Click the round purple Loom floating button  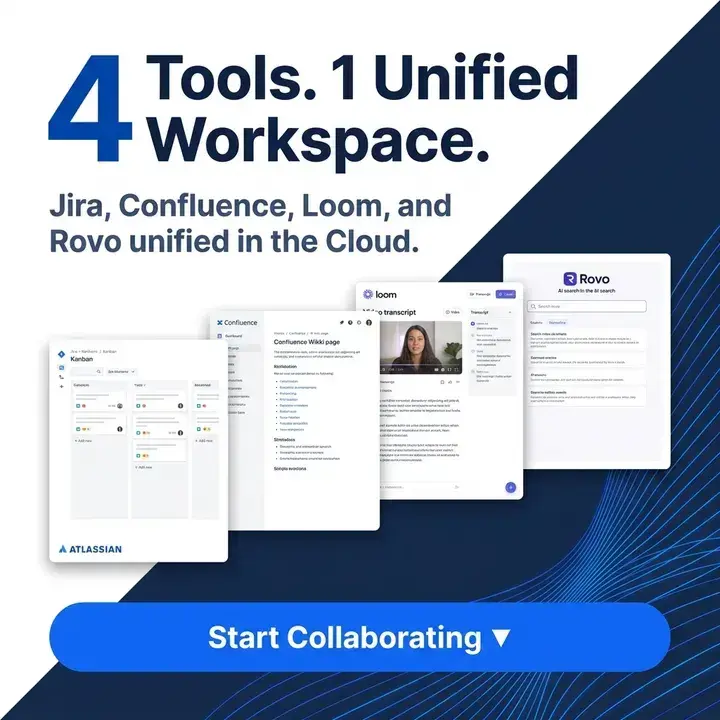(510, 487)
